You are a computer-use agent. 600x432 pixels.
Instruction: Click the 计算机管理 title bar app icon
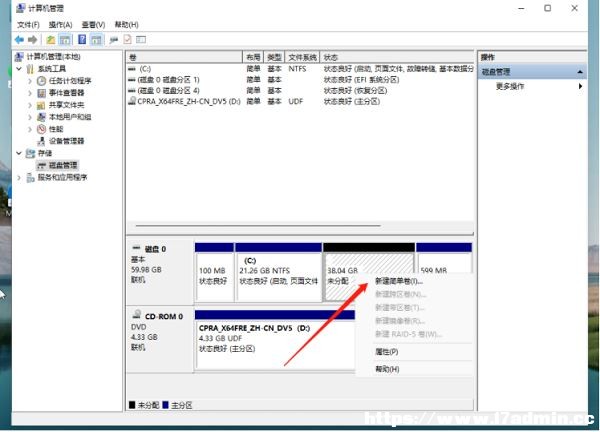[x=21, y=8]
